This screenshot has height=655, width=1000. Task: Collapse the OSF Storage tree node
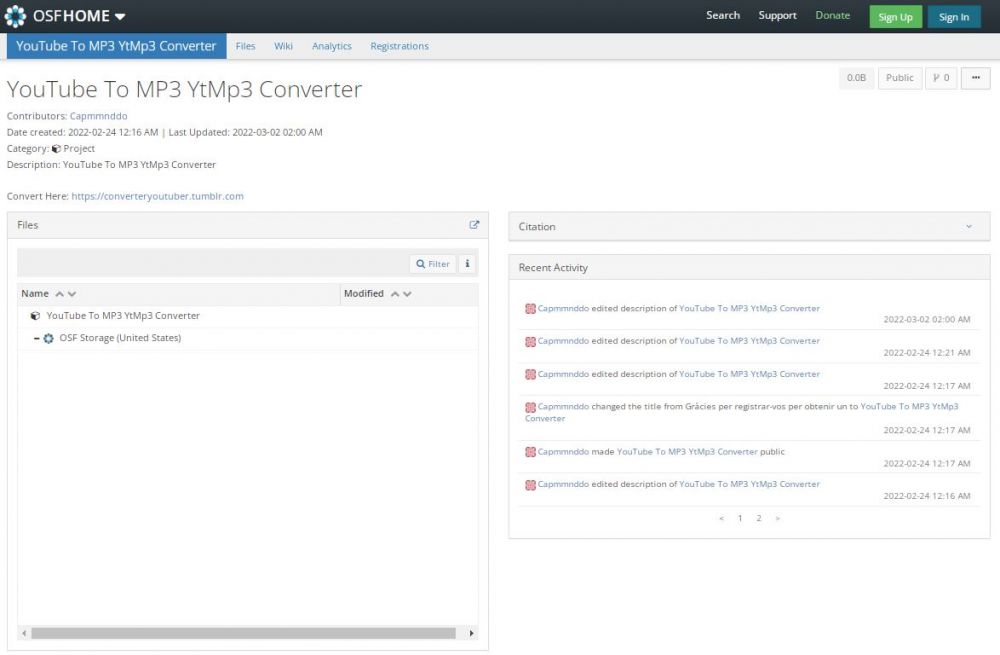tap(37, 338)
